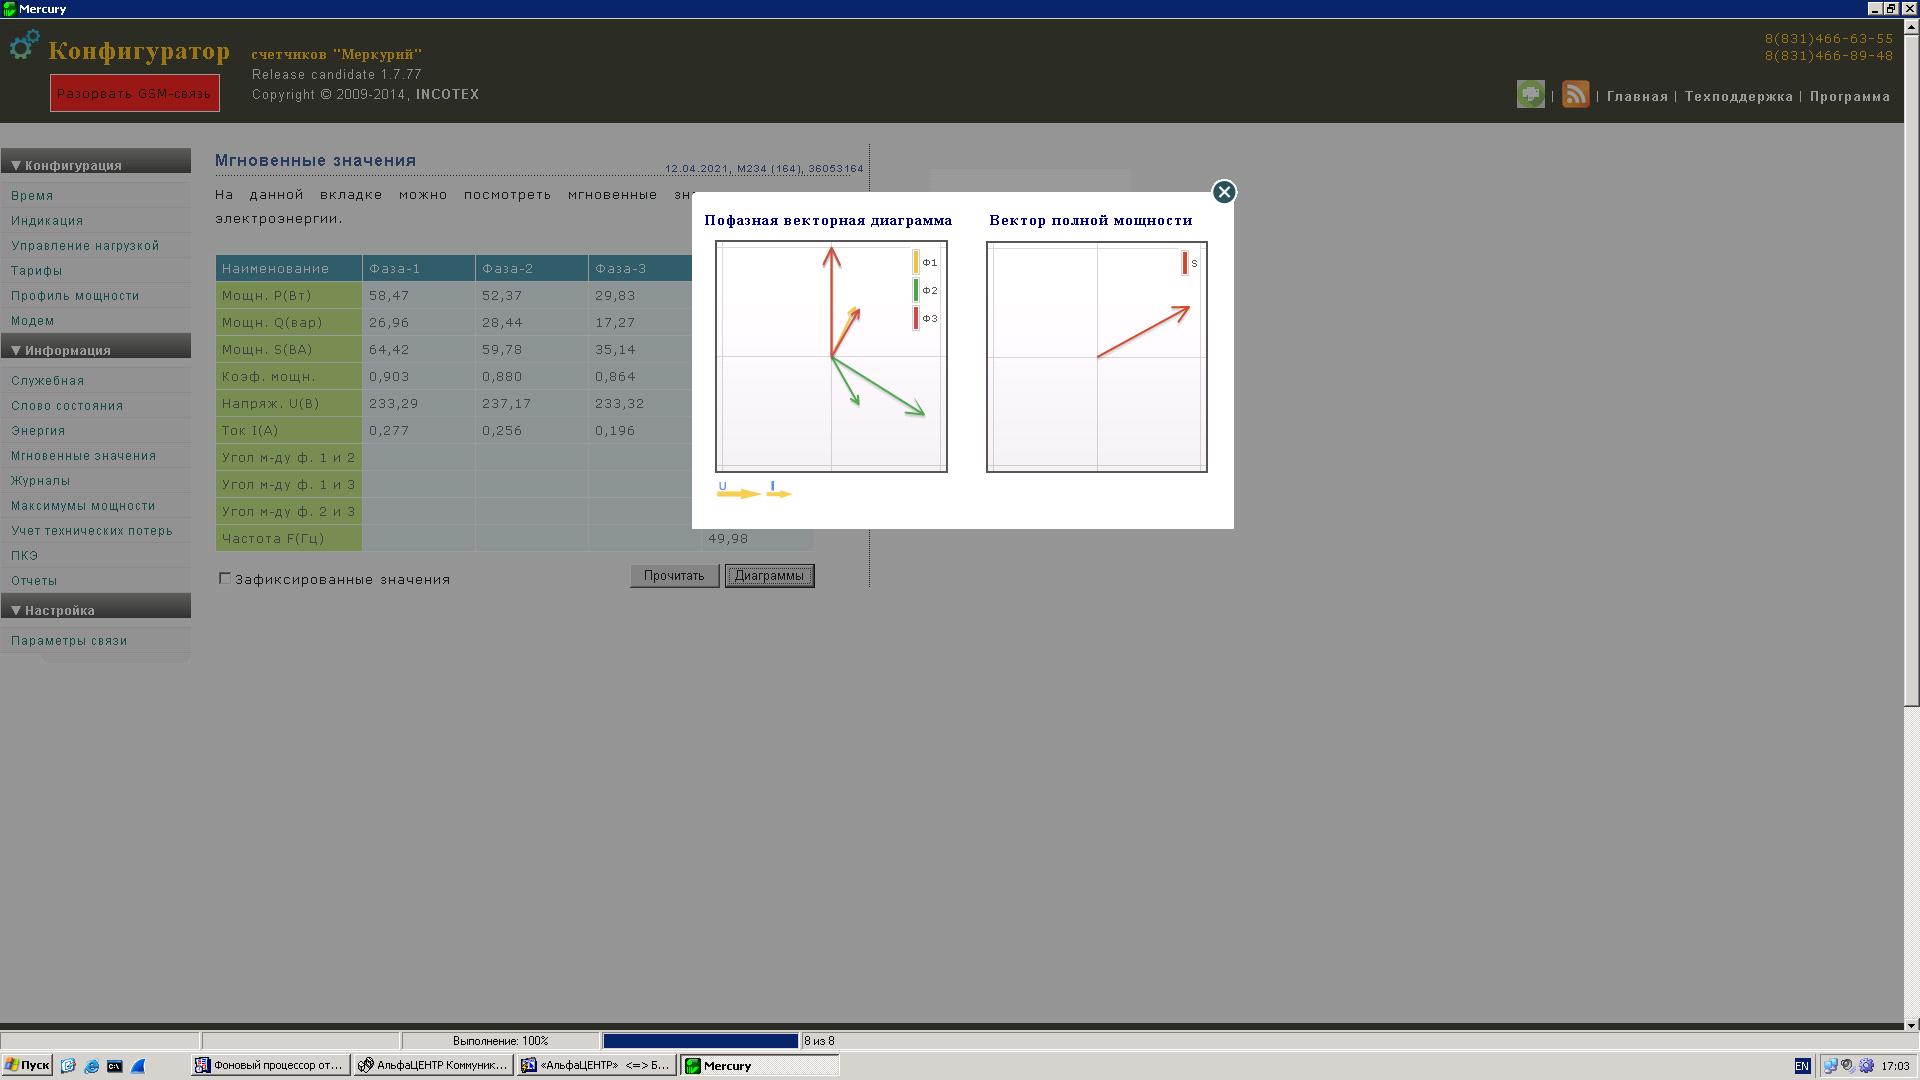The width and height of the screenshot is (1920, 1080).
Task: Click the meter info link 12.04.2021, M234
Action: point(764,169)
